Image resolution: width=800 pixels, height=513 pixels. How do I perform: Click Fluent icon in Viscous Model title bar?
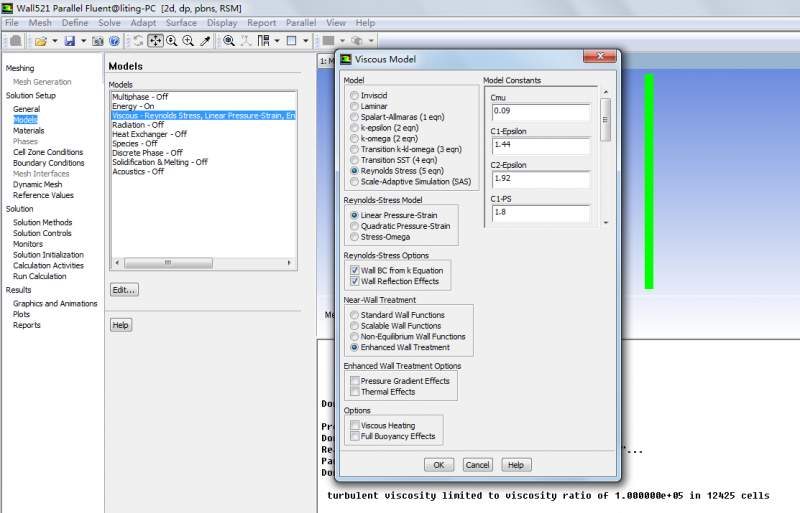pos(346,59)
